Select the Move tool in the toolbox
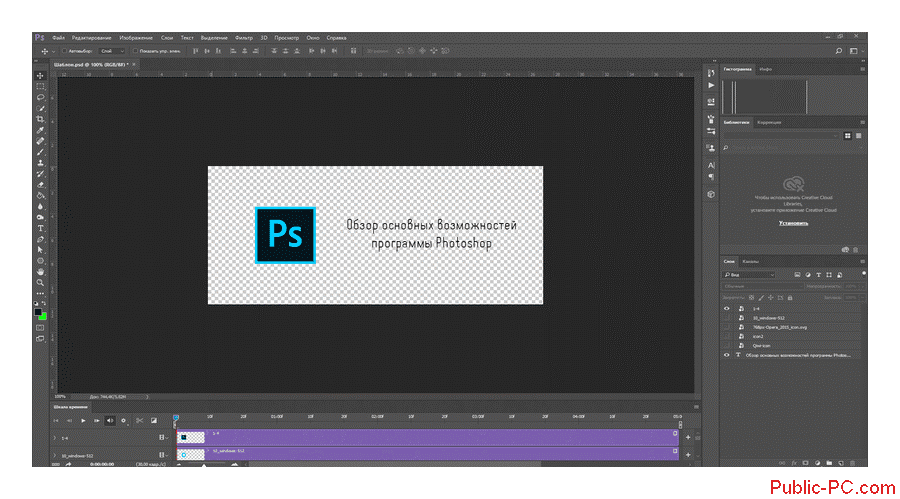This screenshot has height=499, width=900. point(40,76)
